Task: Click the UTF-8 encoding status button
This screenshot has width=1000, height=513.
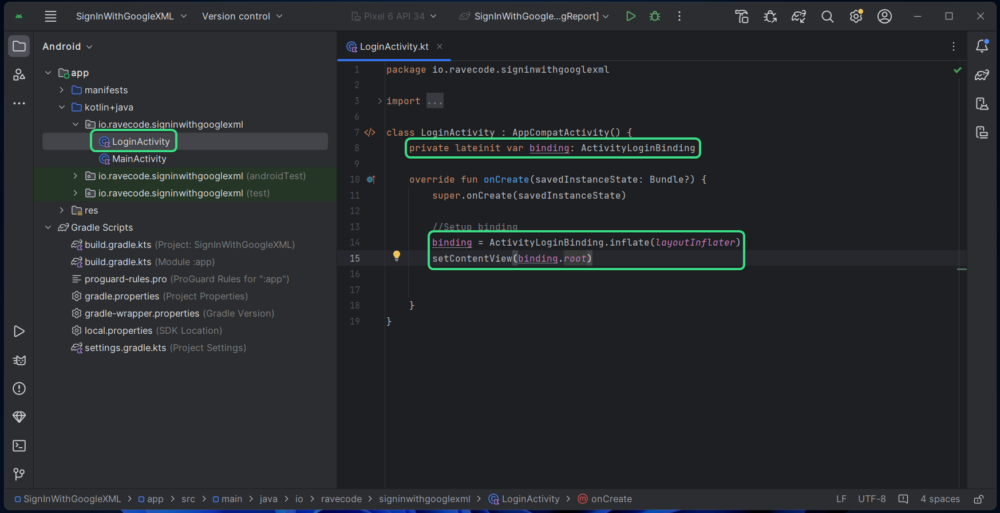Action: 871,499
